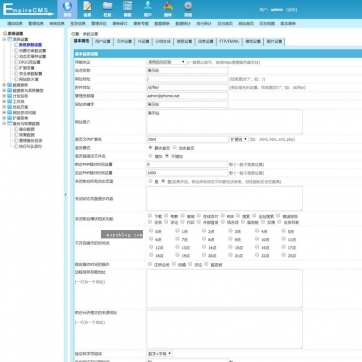Open the captcha character type dropdown
Image resolution: width=362 pixels, height=362 pixels.
click(x=159, y=353)
